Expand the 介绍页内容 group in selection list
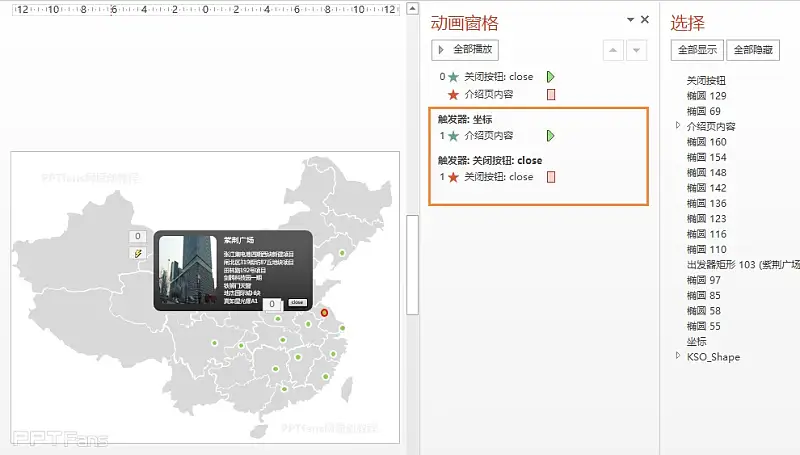This screenshot has width=800, height=455. click(678, 126)
